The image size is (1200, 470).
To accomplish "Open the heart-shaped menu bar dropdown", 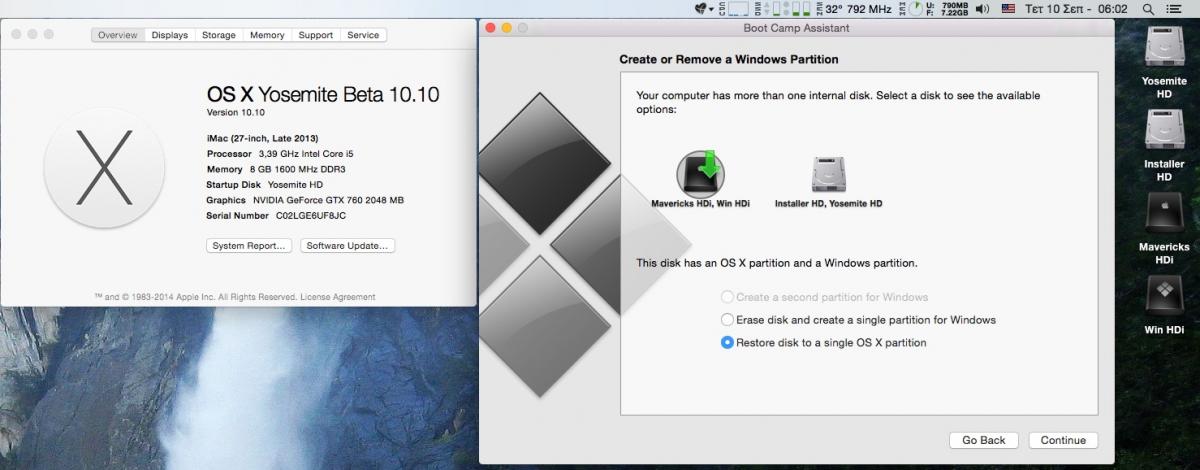I will pos(705,9).
